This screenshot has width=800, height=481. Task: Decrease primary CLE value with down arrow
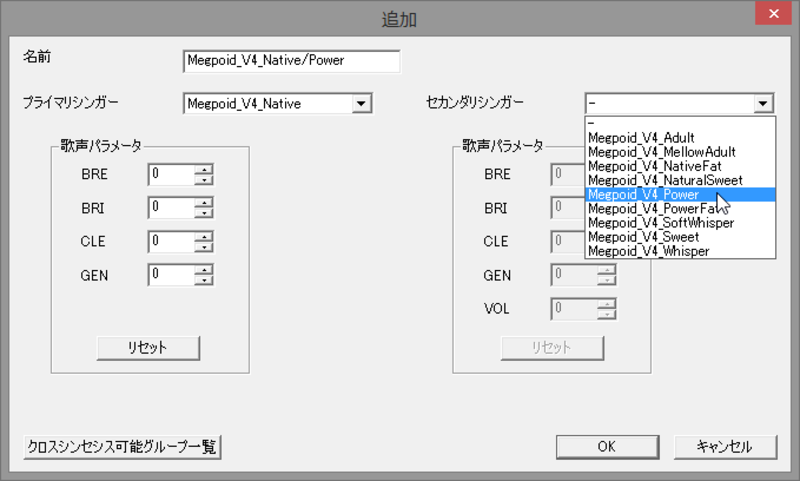(x=204, y=247)
